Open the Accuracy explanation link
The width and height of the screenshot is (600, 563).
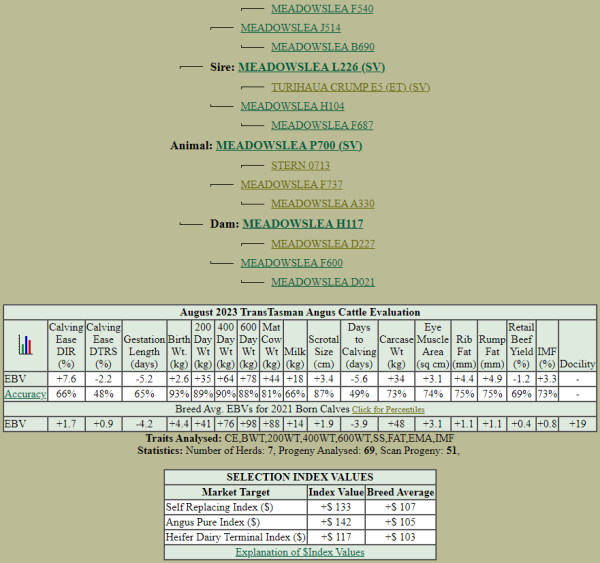pos(25,394)
